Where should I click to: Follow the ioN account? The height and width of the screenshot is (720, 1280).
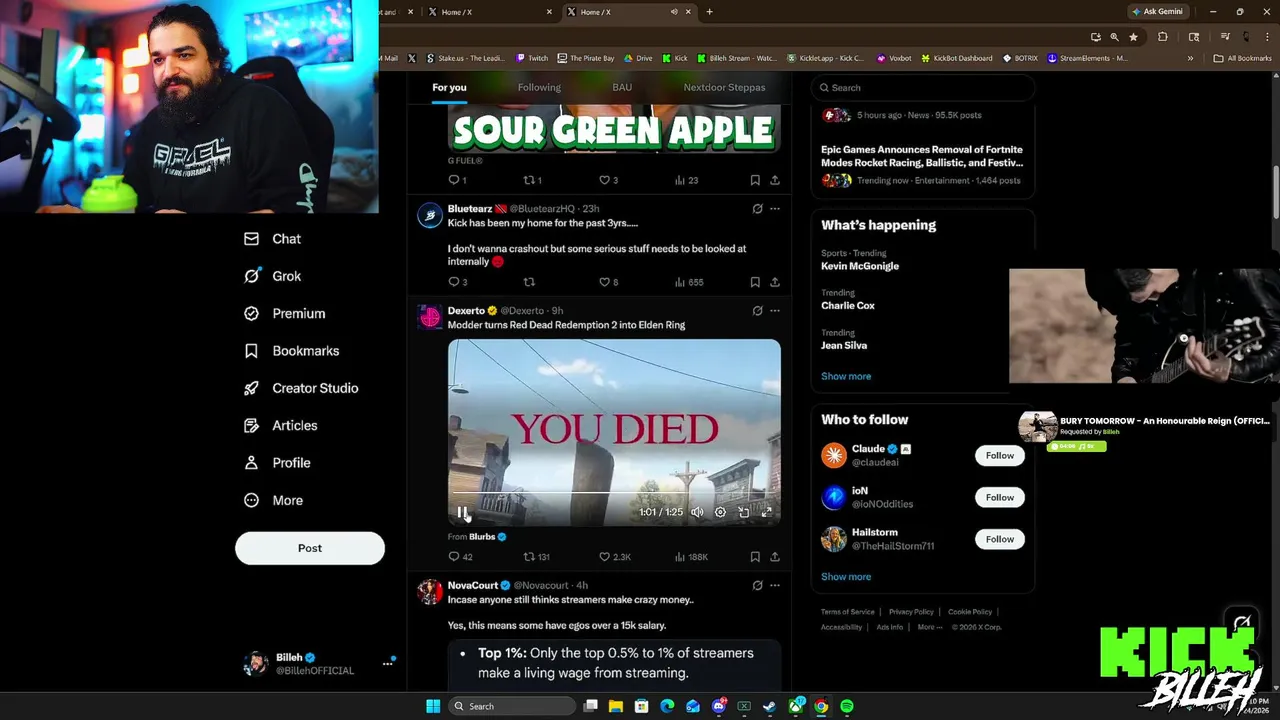[1000, 497]
